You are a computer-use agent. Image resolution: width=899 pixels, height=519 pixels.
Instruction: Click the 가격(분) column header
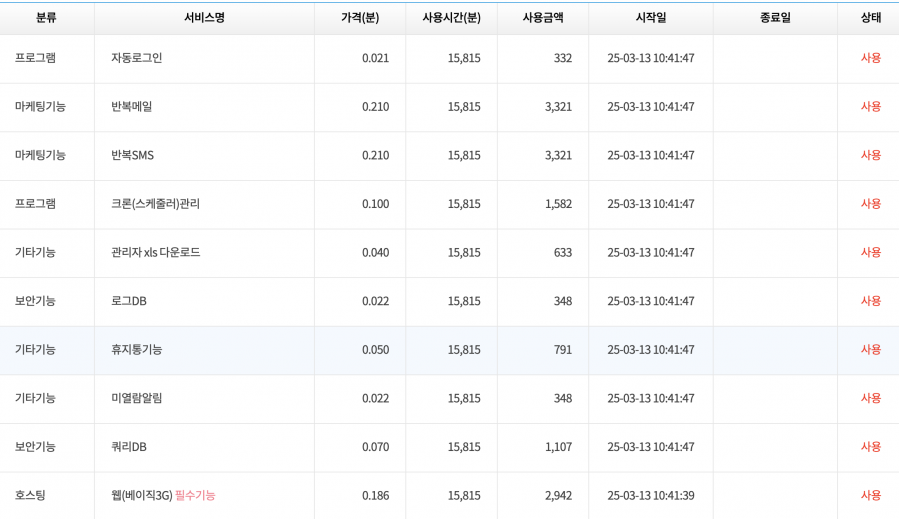pyautogui.click(x=359, y=18)
